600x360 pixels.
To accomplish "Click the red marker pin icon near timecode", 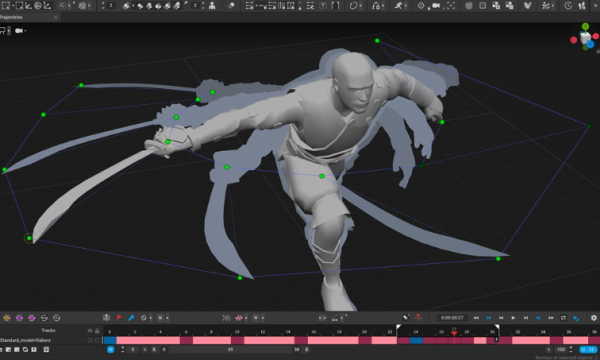I will point(418,318).
